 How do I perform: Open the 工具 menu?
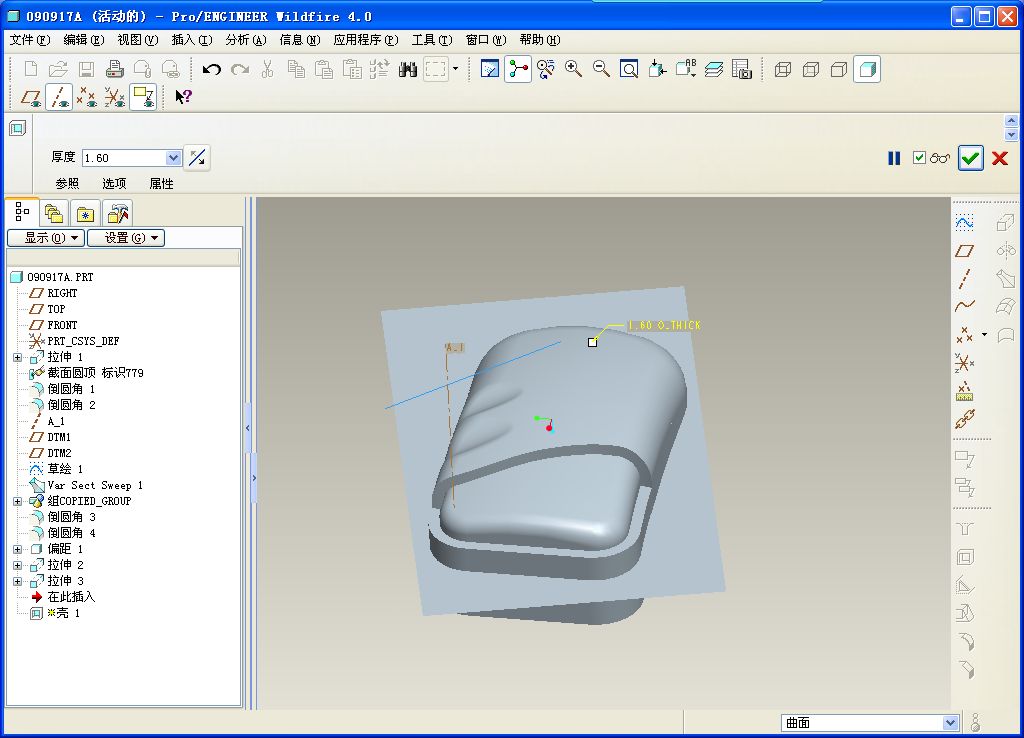[x=432, y=40]
